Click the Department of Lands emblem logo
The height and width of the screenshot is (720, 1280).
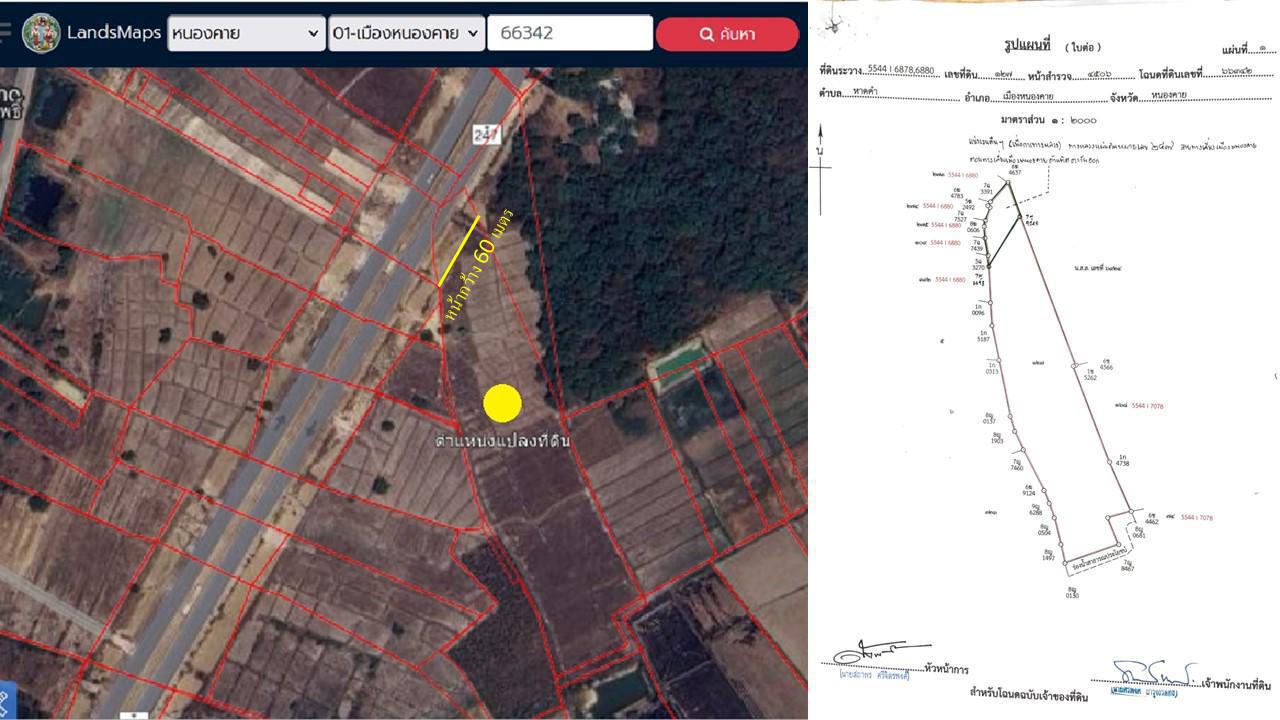pyautogui.click(x=41, y=33)
